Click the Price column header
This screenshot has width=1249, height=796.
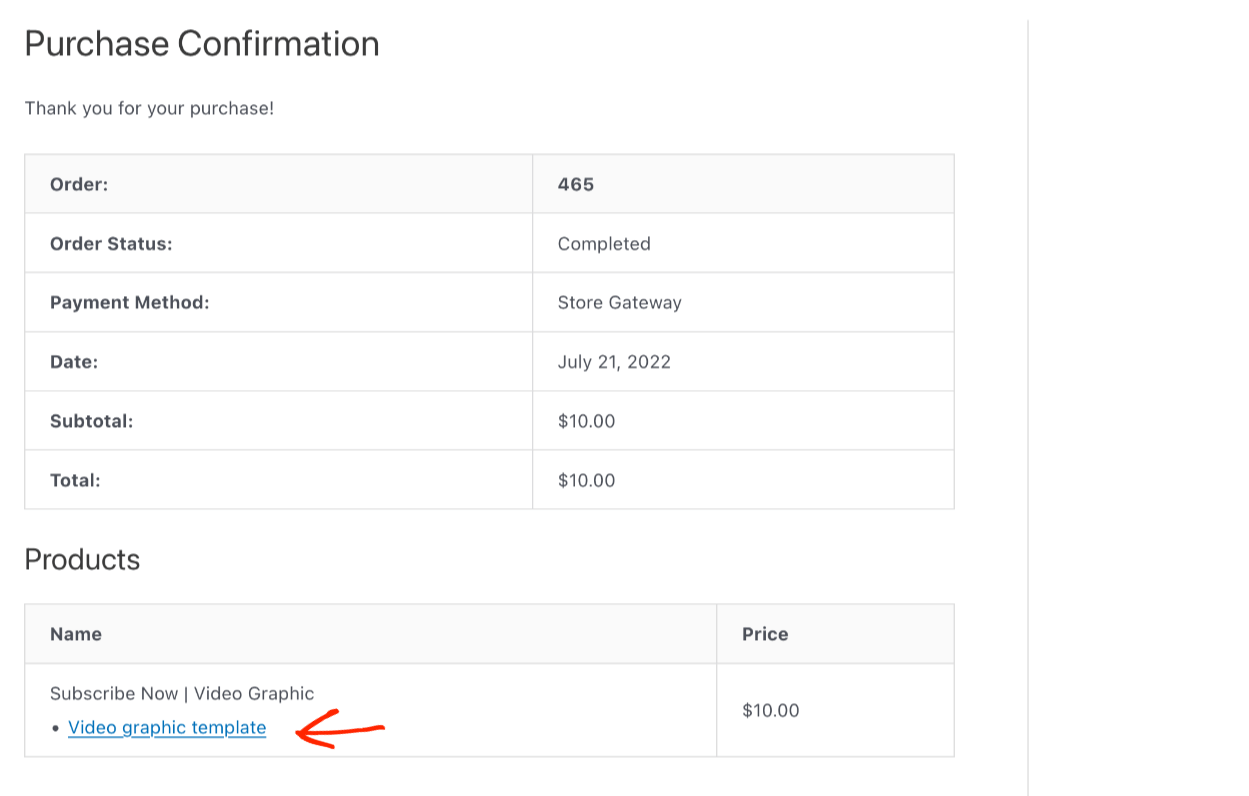[763, 633]
